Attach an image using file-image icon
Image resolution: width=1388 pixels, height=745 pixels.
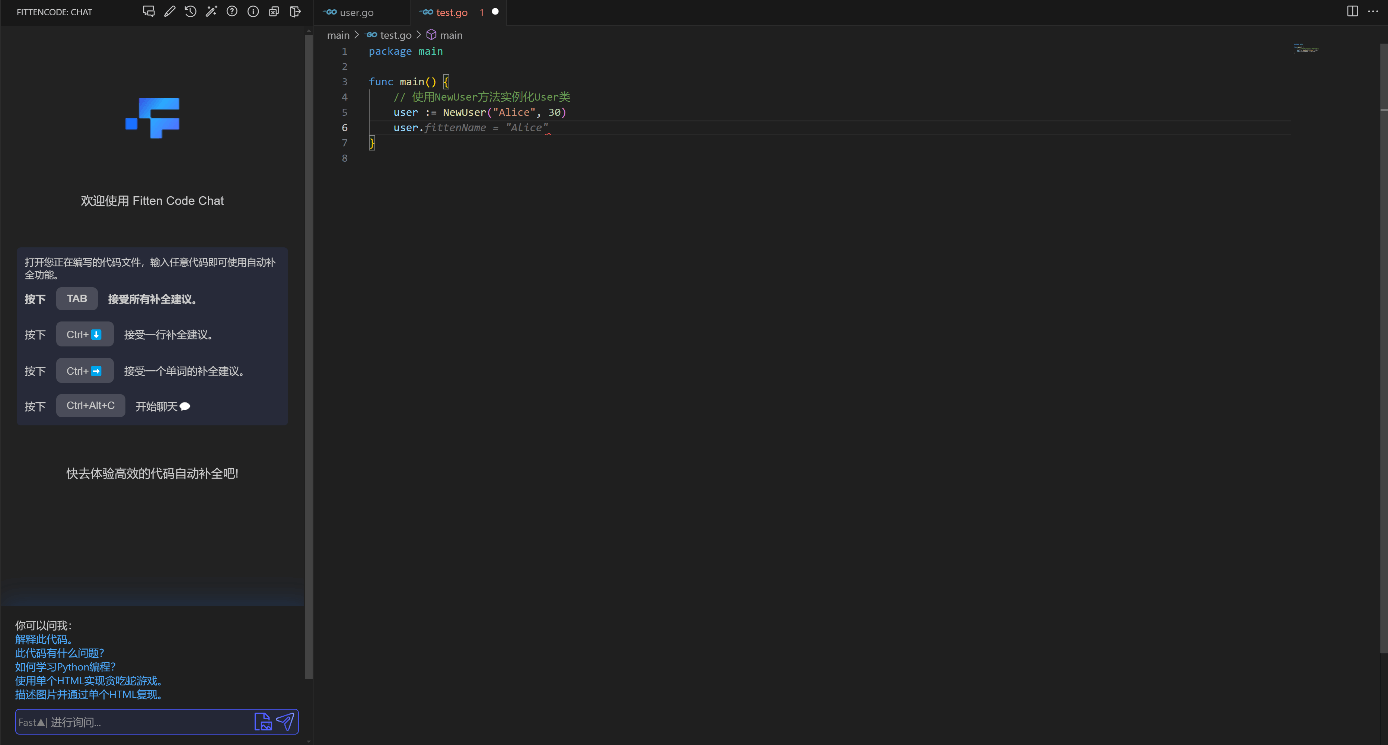[263, 722]
